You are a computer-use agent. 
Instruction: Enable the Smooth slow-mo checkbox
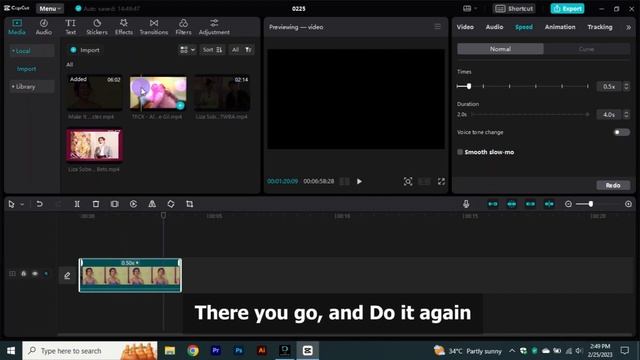[460, 152]
